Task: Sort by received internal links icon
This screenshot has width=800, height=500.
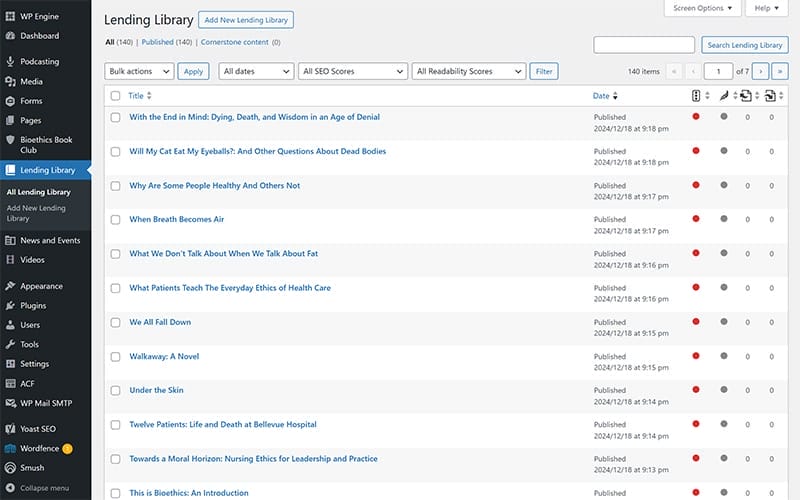Action: (x=770, y=96)
